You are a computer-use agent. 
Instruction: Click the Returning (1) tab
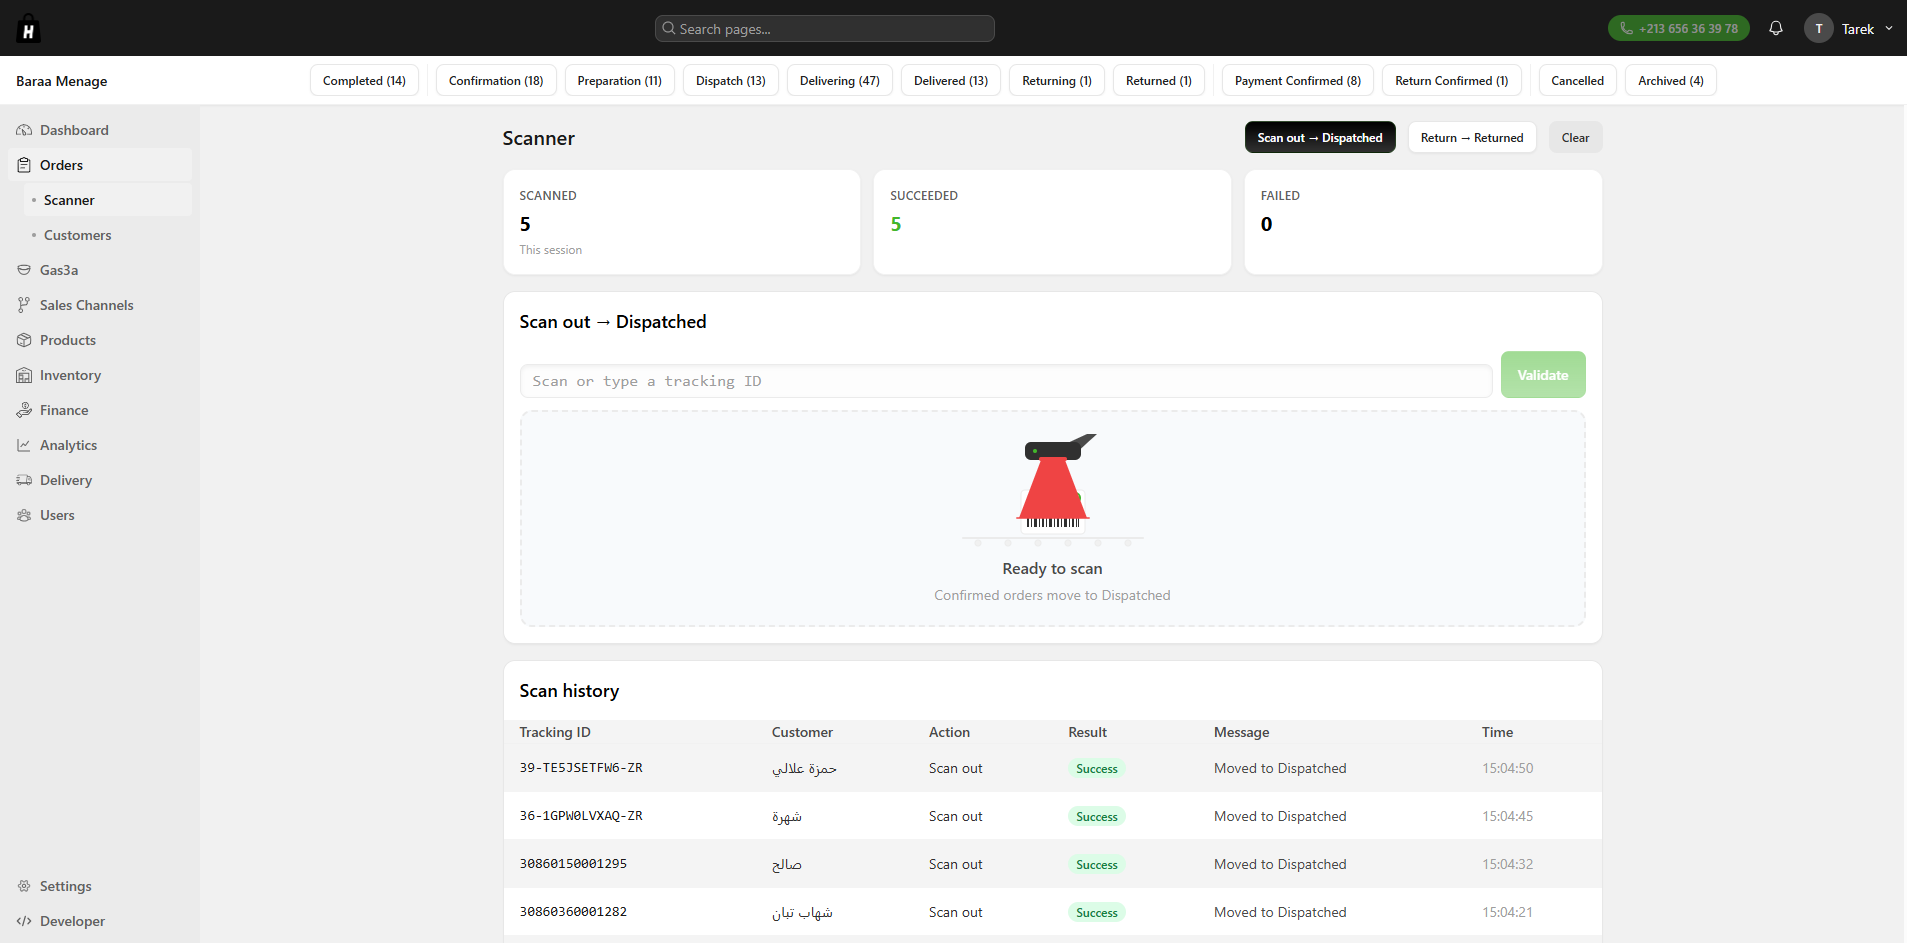pyautogui.click(x=1057, y=80)
